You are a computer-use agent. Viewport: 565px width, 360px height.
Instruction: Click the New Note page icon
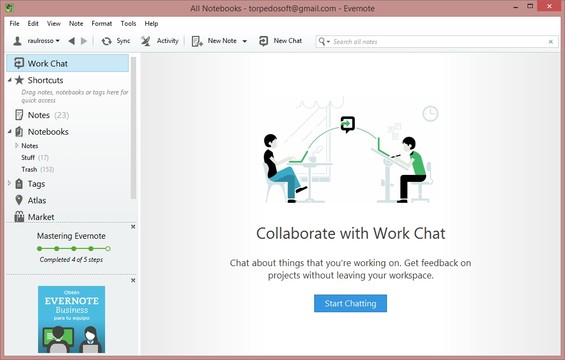(x=197, y=41)
